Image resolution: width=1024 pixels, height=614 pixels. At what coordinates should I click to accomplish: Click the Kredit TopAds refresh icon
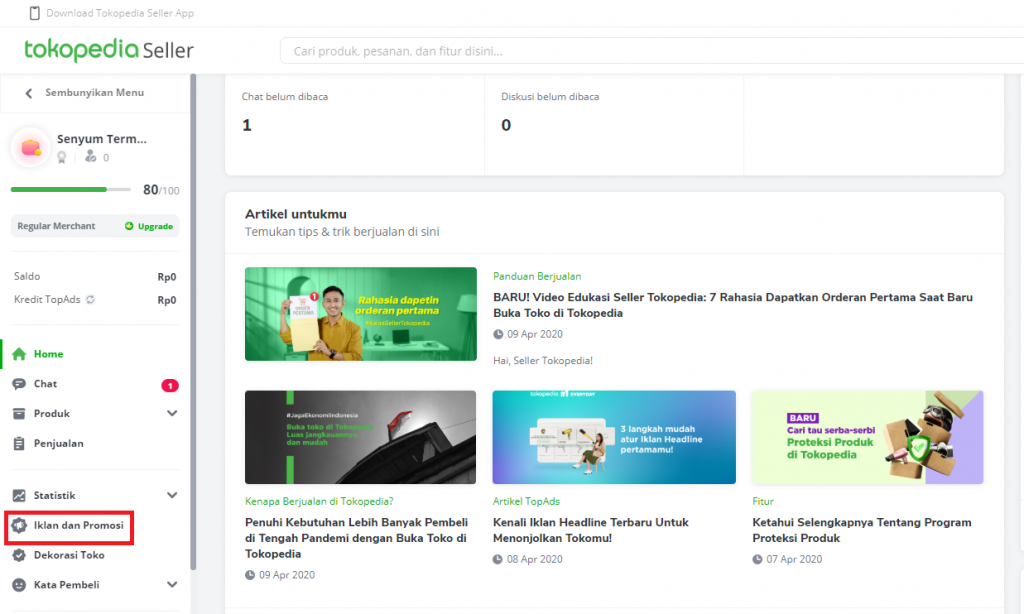point(91,300)
